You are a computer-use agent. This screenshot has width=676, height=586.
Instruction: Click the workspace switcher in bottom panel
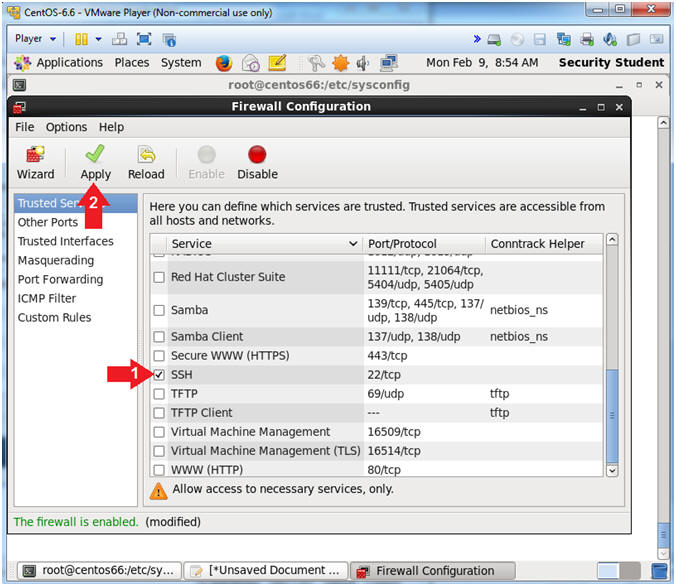(x=619, y=571)
